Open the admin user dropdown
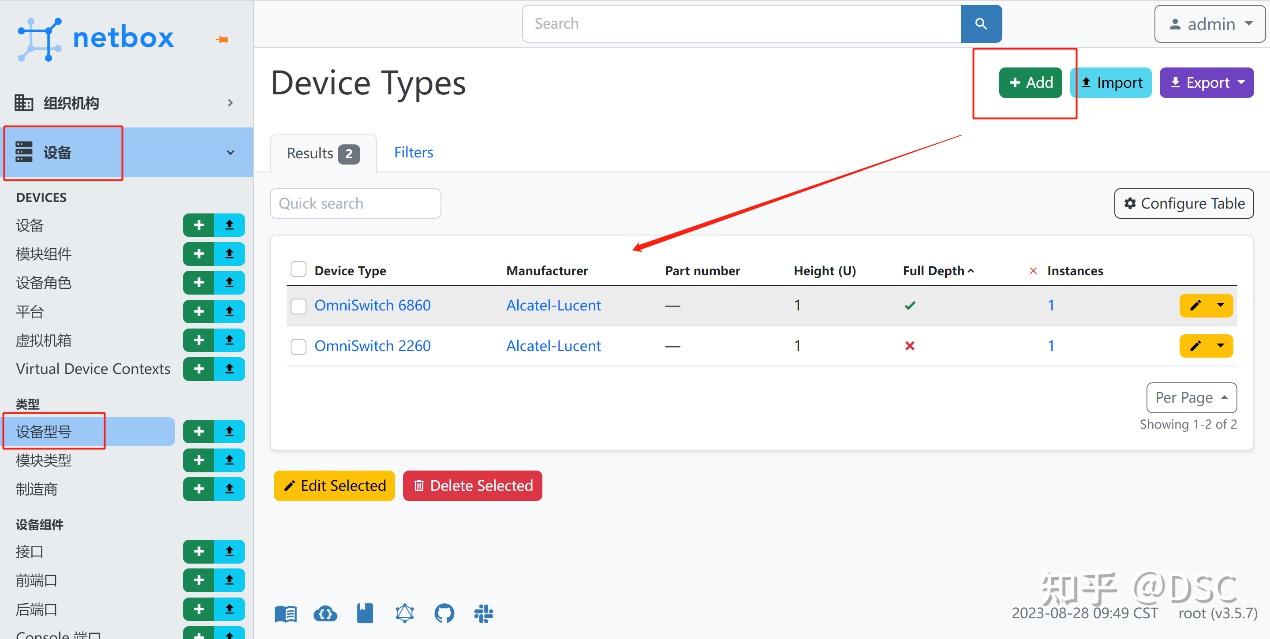 click(1209, 24)
